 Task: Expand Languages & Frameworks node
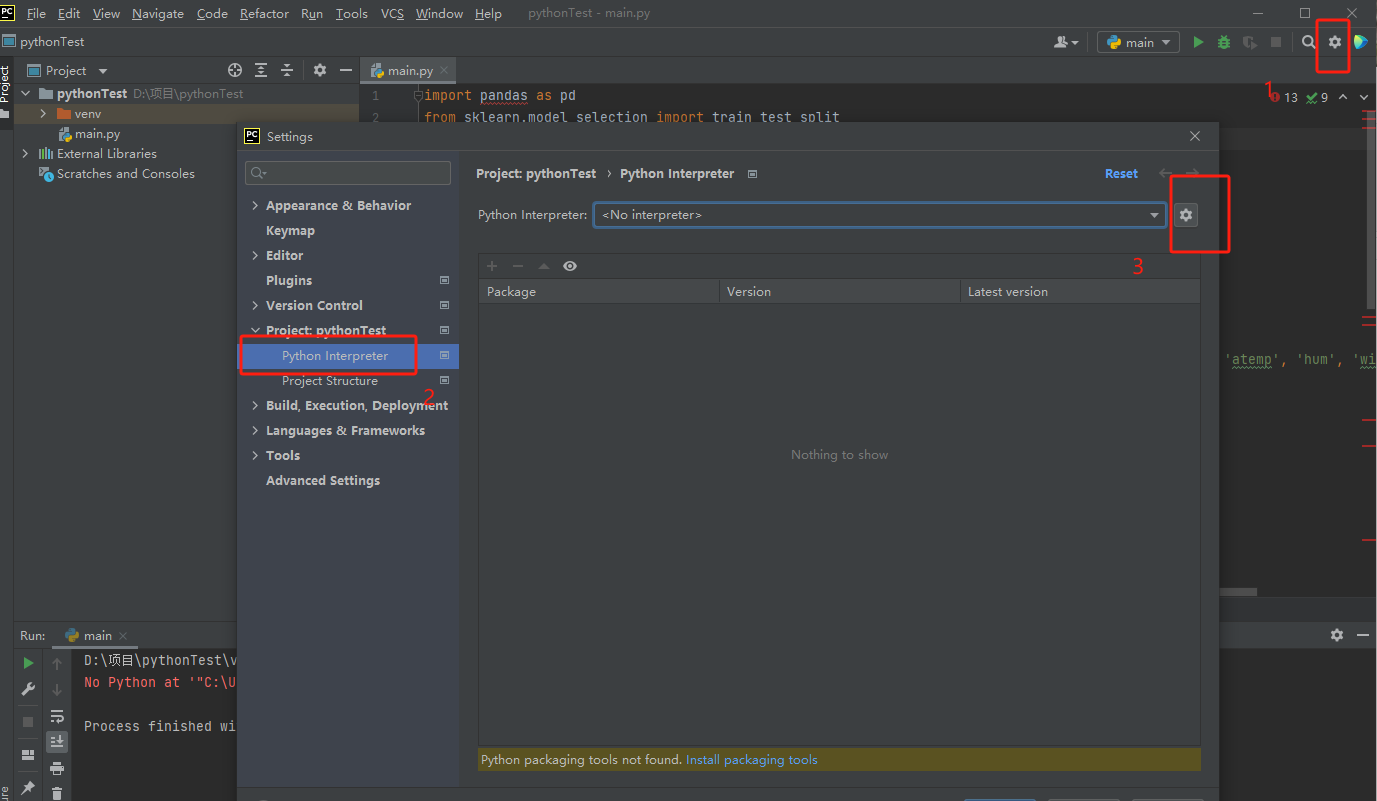(256, 430)
